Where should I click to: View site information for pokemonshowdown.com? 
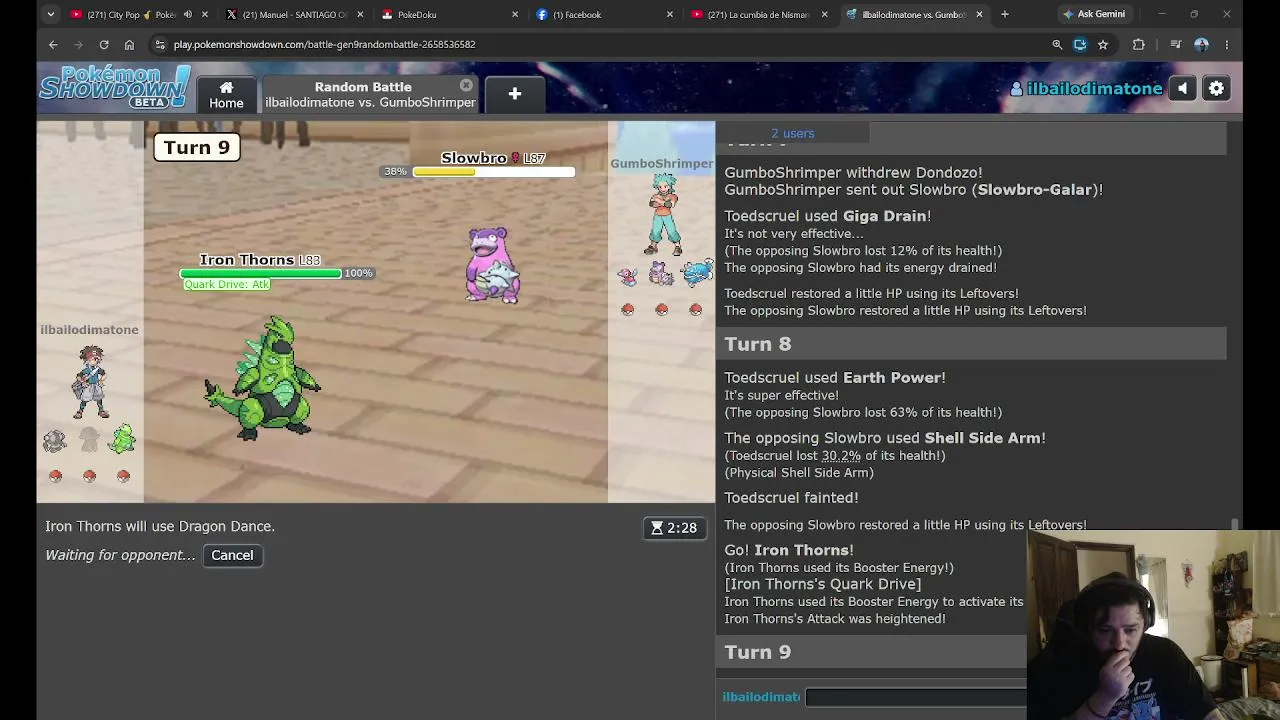pyautogui.click(x=160, y=44)
